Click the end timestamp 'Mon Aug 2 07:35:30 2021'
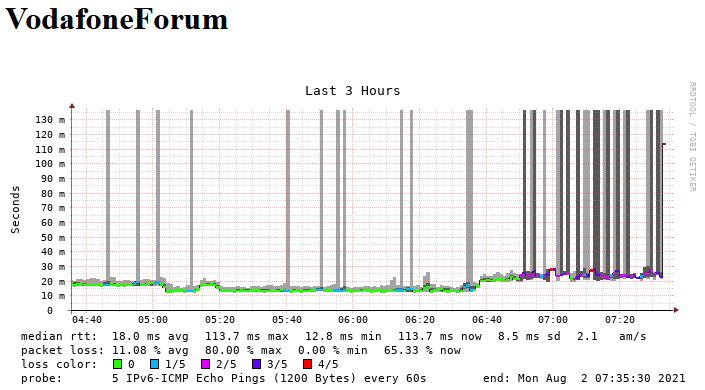This screenshot has width=705, height=390. 602,378
